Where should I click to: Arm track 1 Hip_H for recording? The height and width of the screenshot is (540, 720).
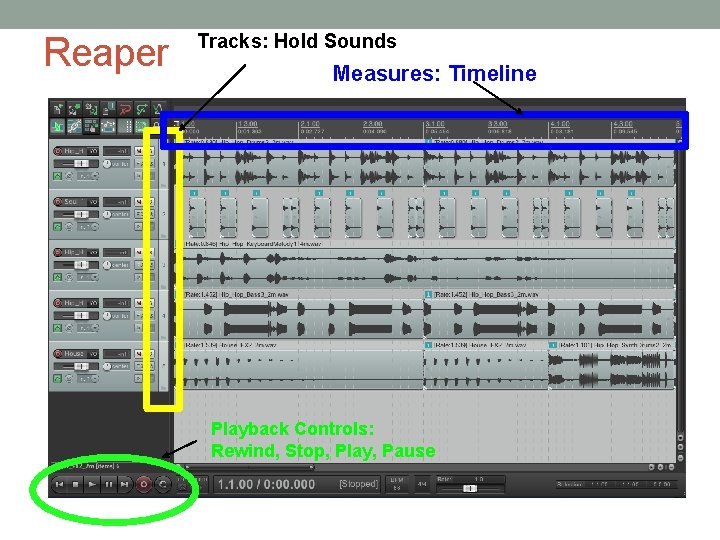coord(58,151)
